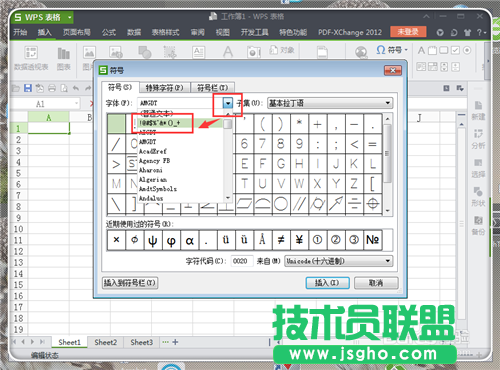The width and height of the screenshot is (500, 370).
Task: Select the + character in symbol grid
Action: (x=317, y=124)
